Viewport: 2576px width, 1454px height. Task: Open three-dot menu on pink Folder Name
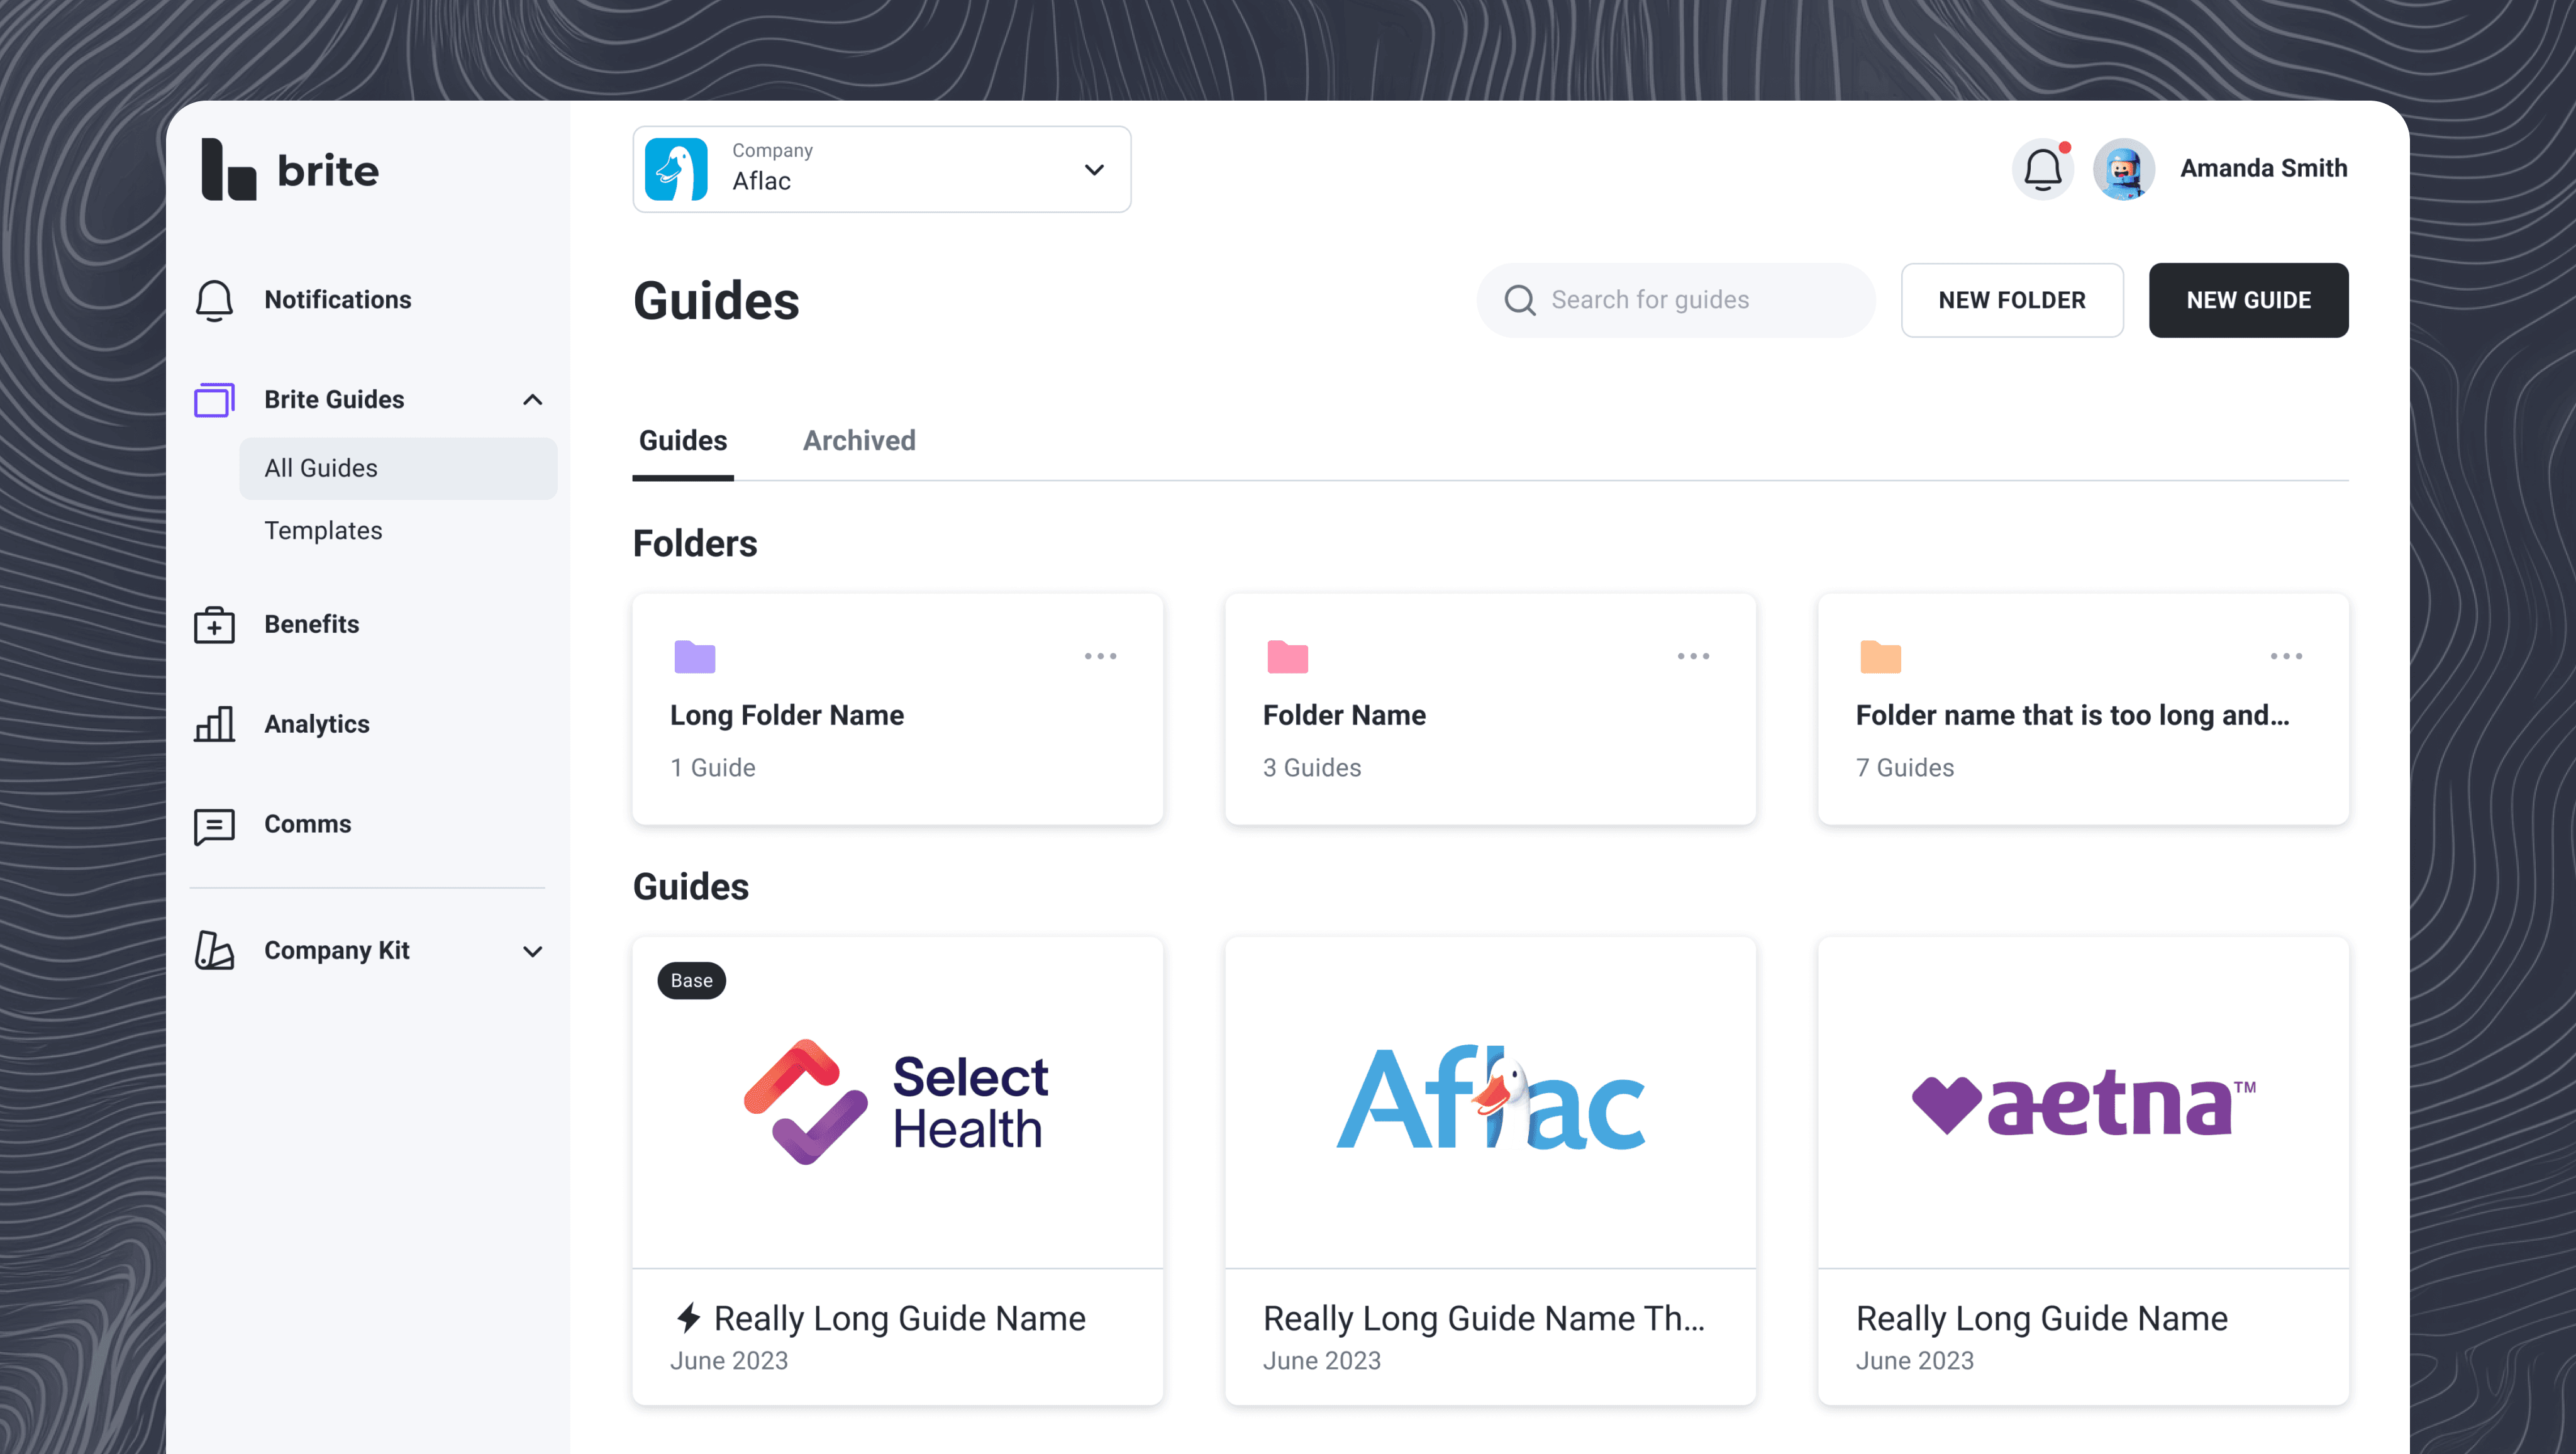1693,656
